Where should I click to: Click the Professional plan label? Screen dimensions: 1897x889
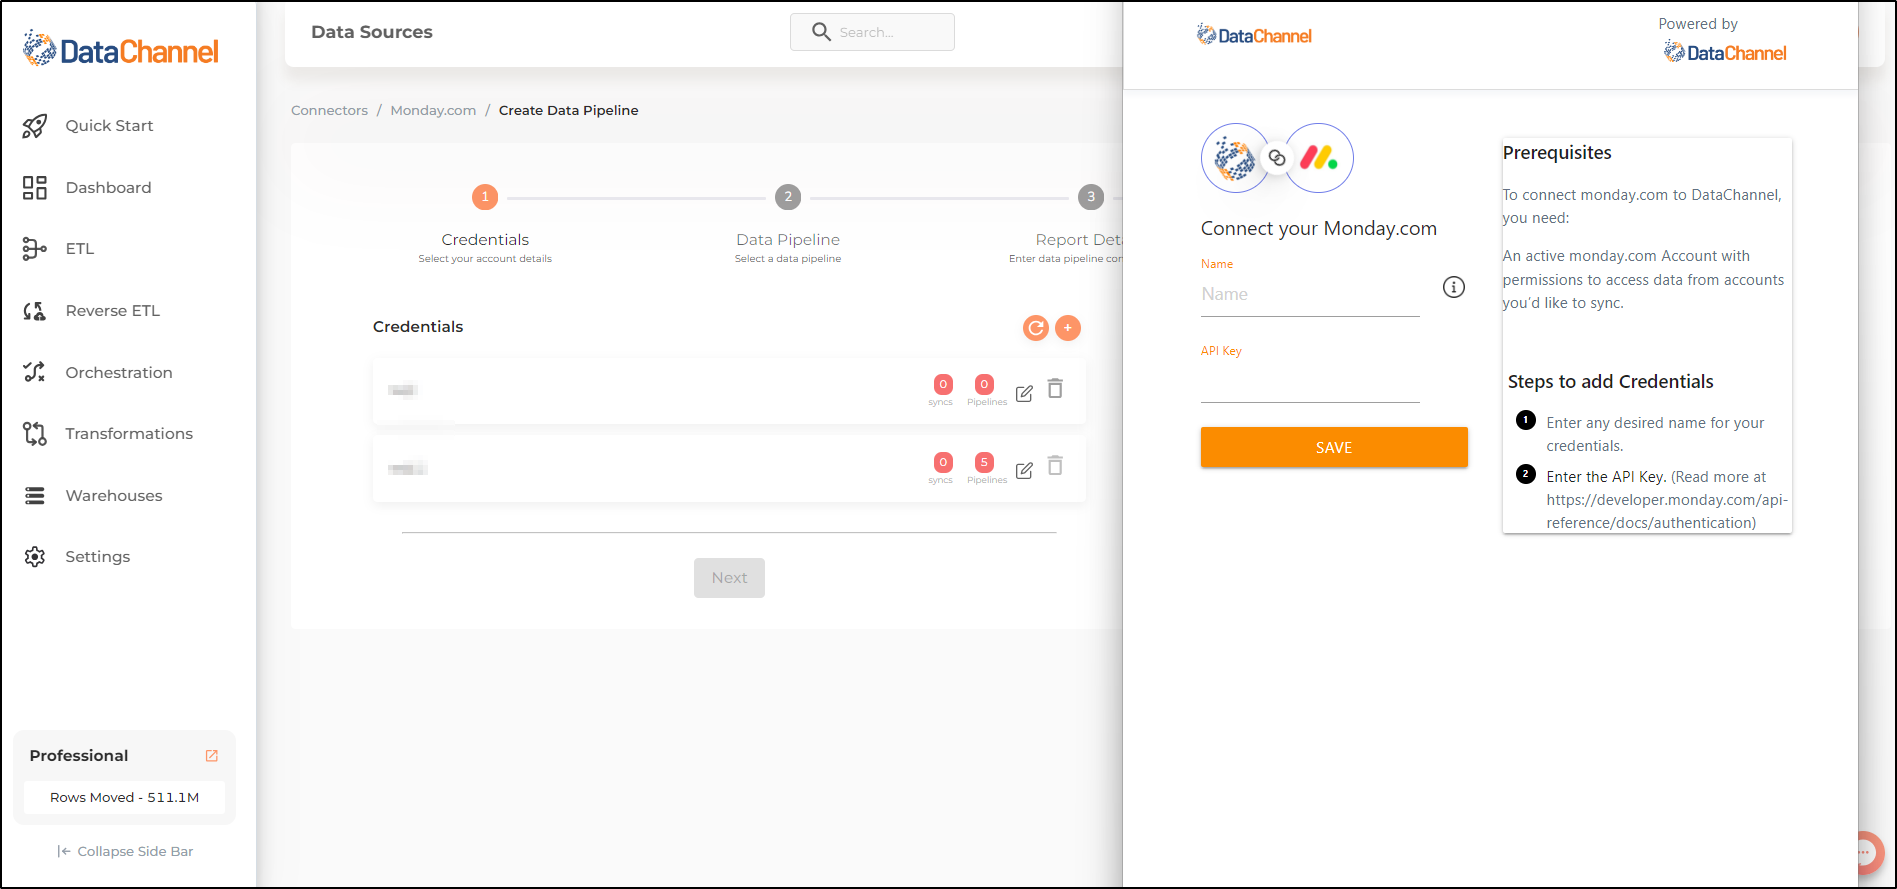(79, 756)
